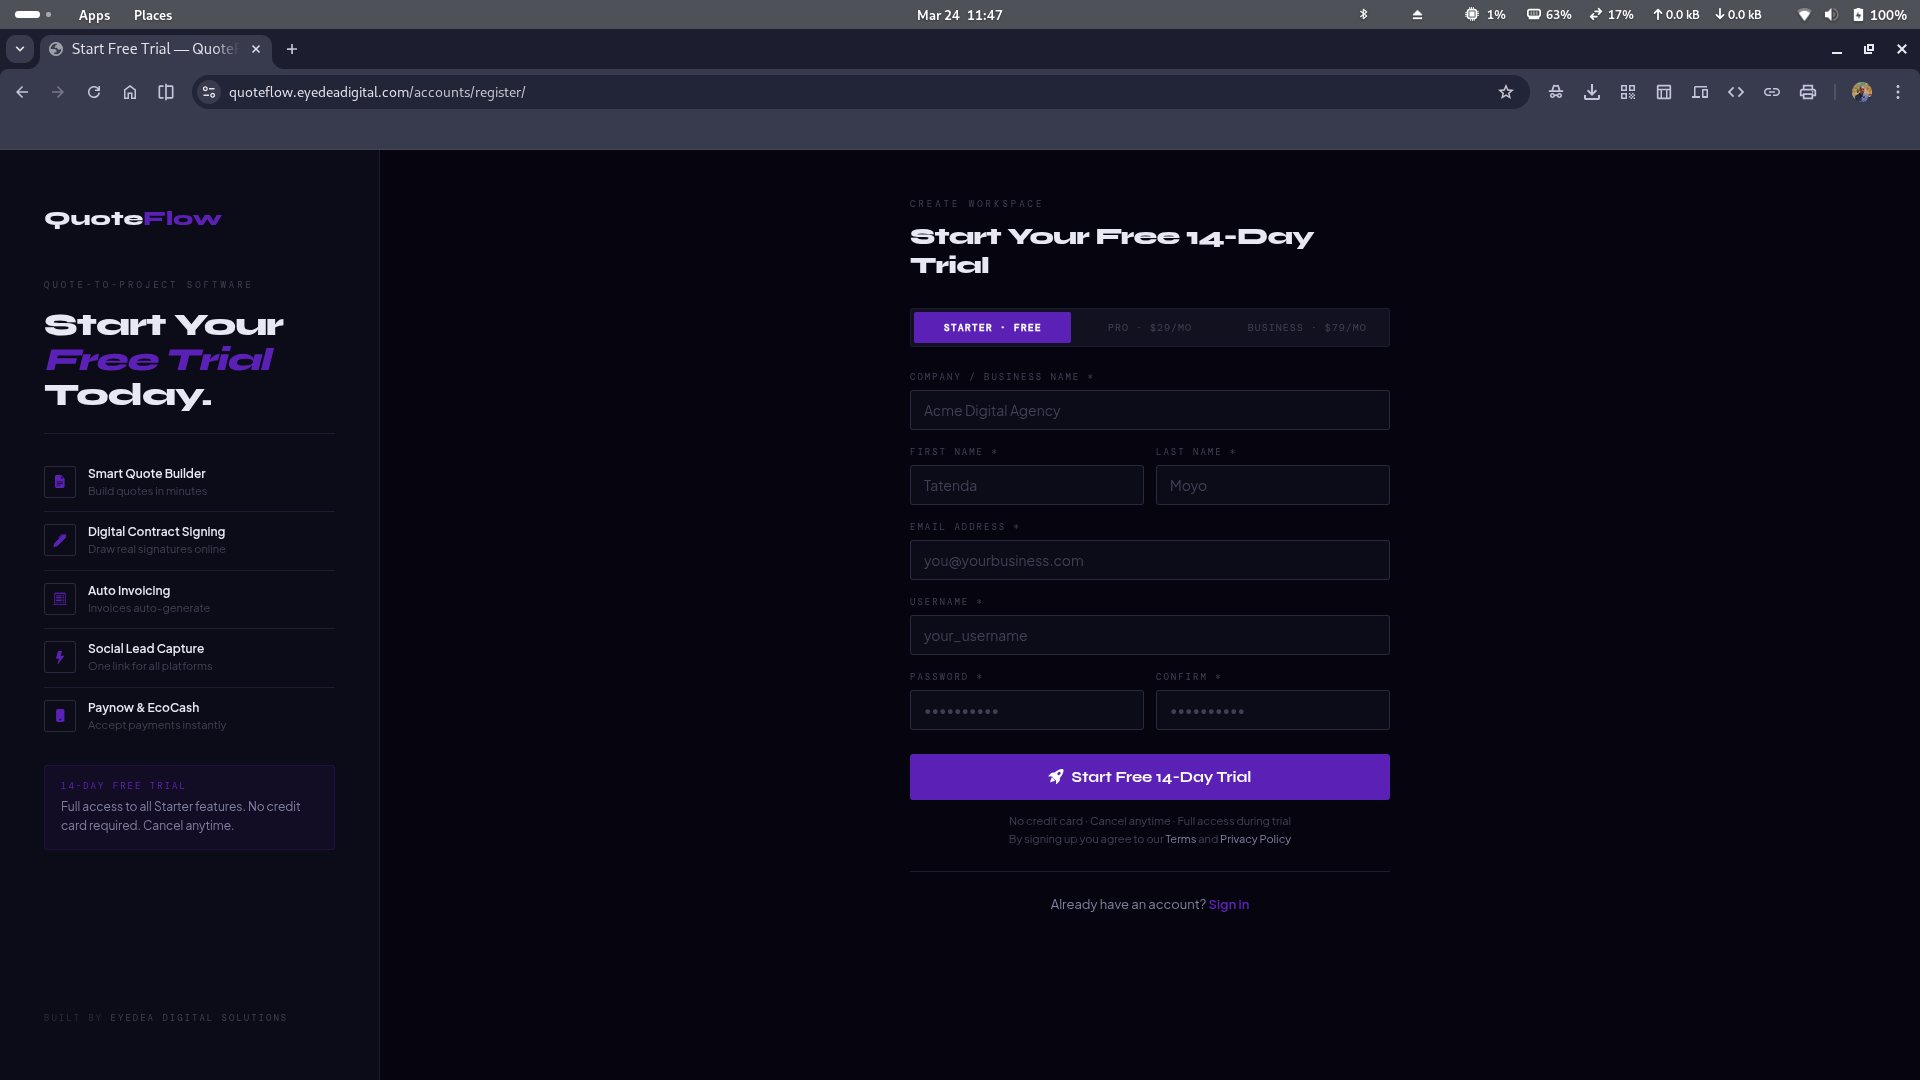Select the Pro $29/mo plan option
The width and height of the screenshot is (1920, 1080).
pos(1149,328)
